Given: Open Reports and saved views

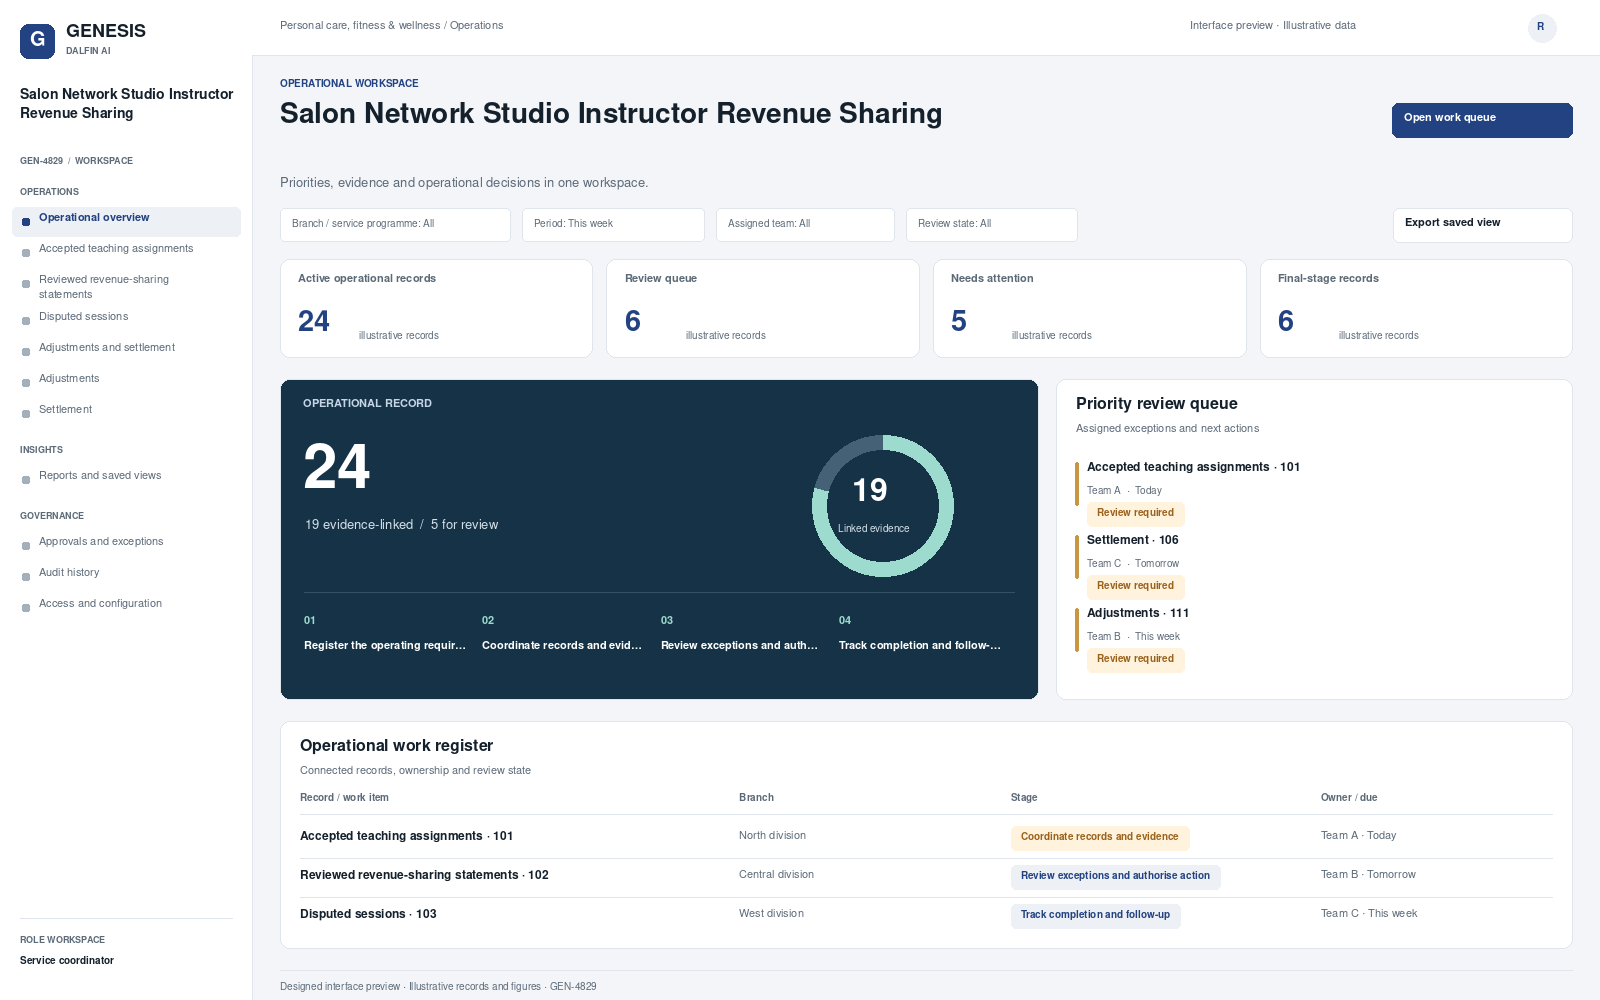Looking at the screenshot, I should 126,476.
